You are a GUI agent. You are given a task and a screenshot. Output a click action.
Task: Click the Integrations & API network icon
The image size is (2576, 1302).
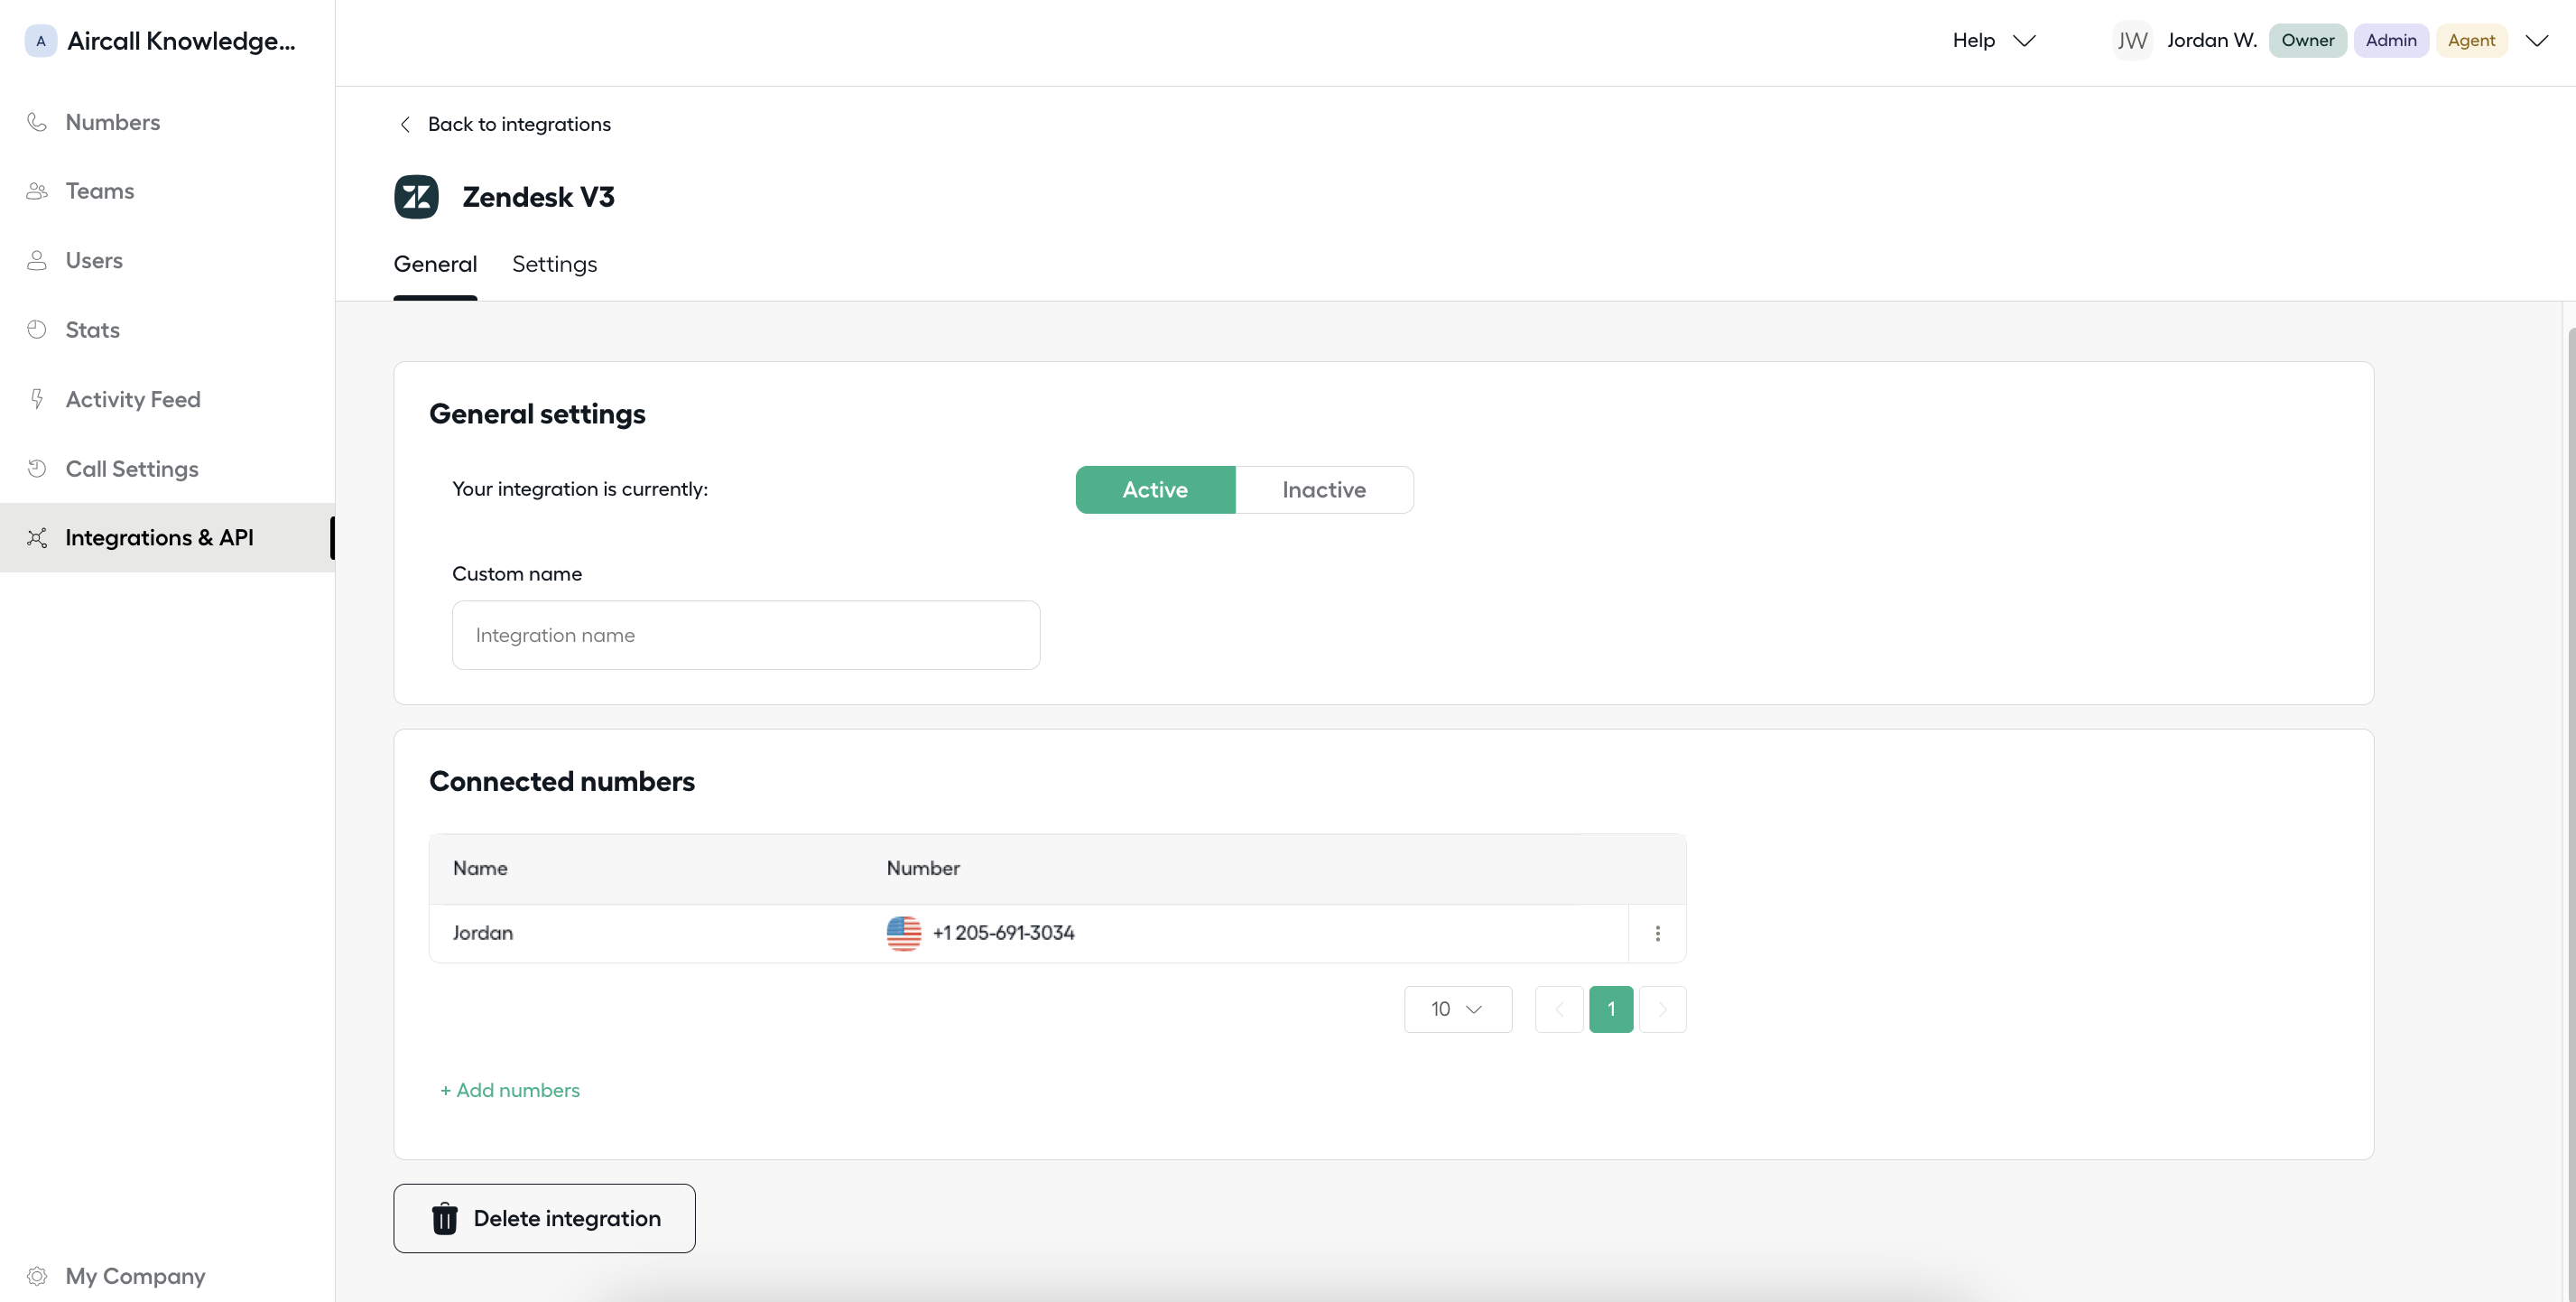click(x=37, y=538)
